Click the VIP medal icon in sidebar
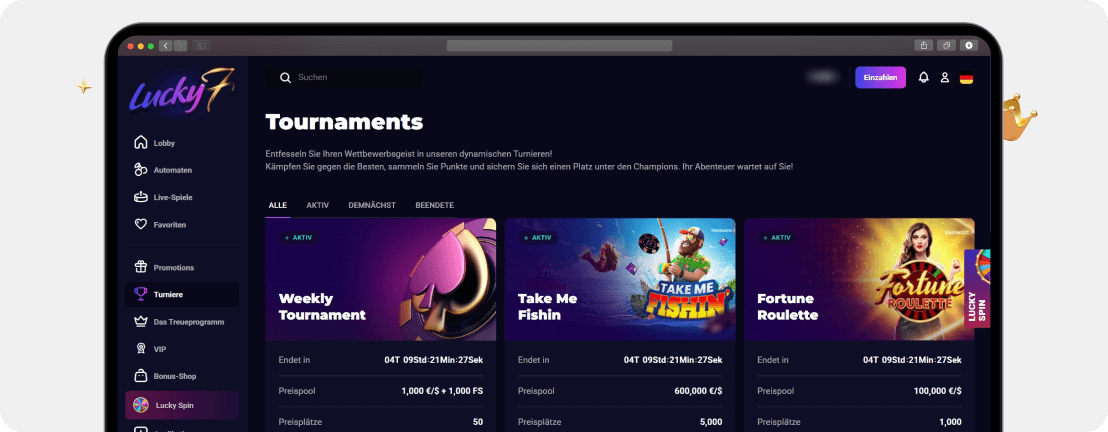 (141, 349)
